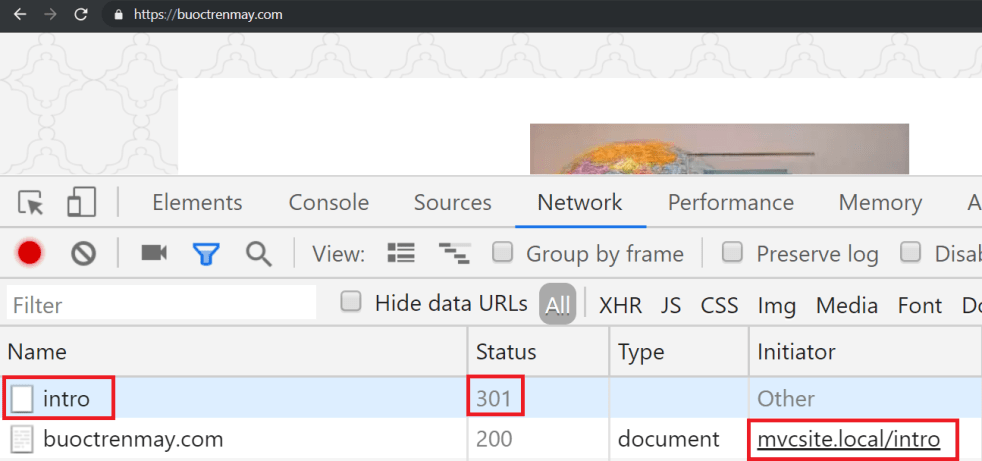Toggle the filter funnel icon
The height and width of the screenshot is (461, 982).
(206, 253)
